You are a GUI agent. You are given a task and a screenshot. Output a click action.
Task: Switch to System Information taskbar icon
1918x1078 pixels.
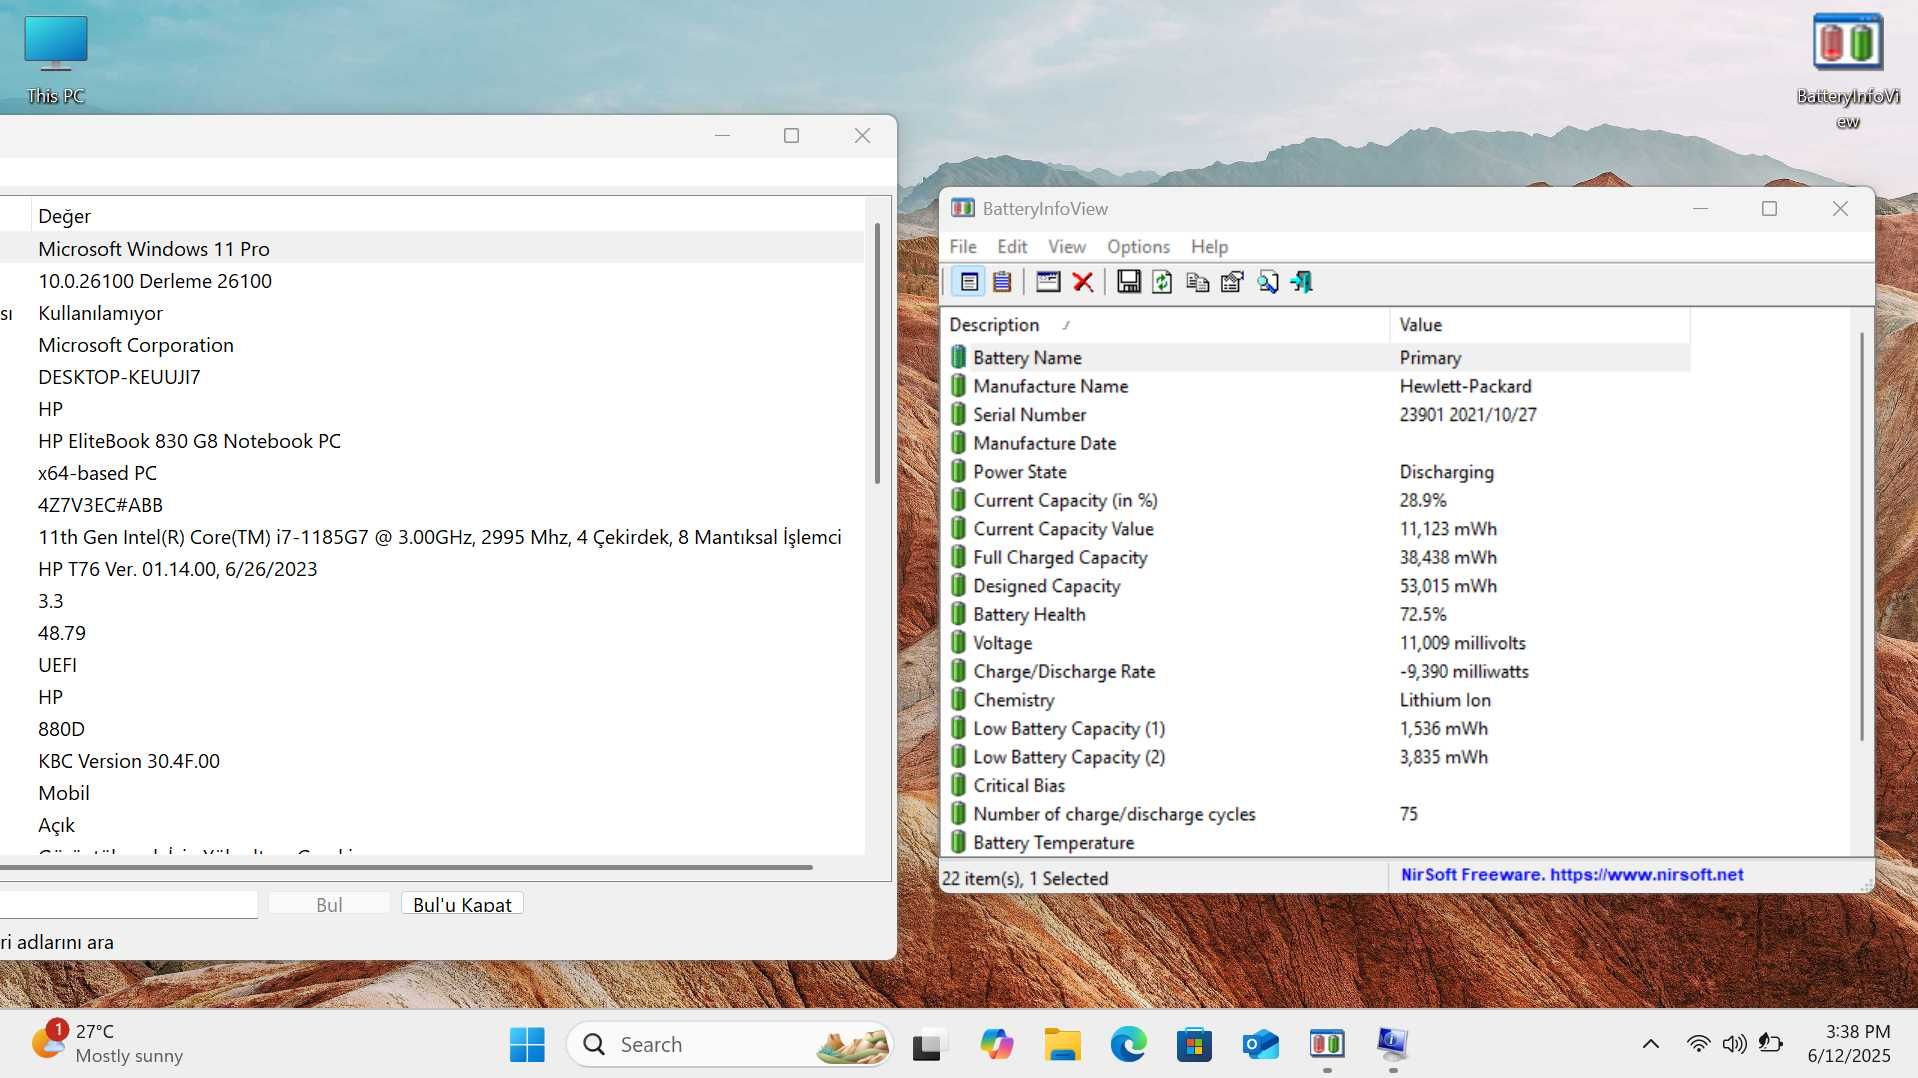click(1392, 1044)
